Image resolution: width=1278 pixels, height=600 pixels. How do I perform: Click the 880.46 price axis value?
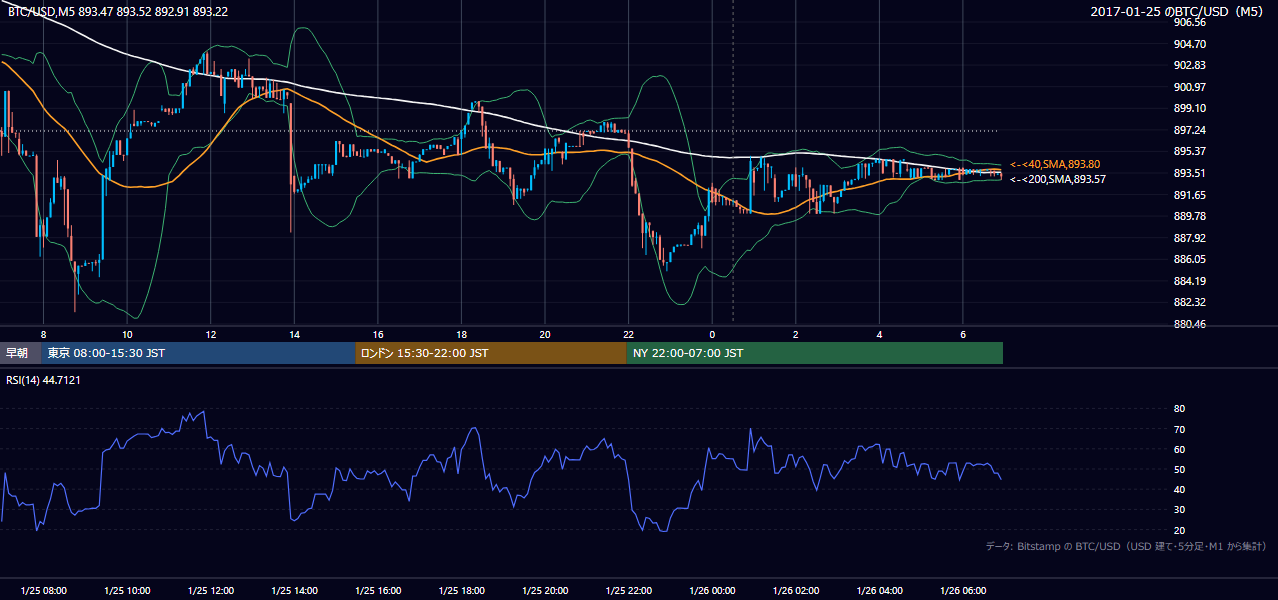click(1189, 324)
